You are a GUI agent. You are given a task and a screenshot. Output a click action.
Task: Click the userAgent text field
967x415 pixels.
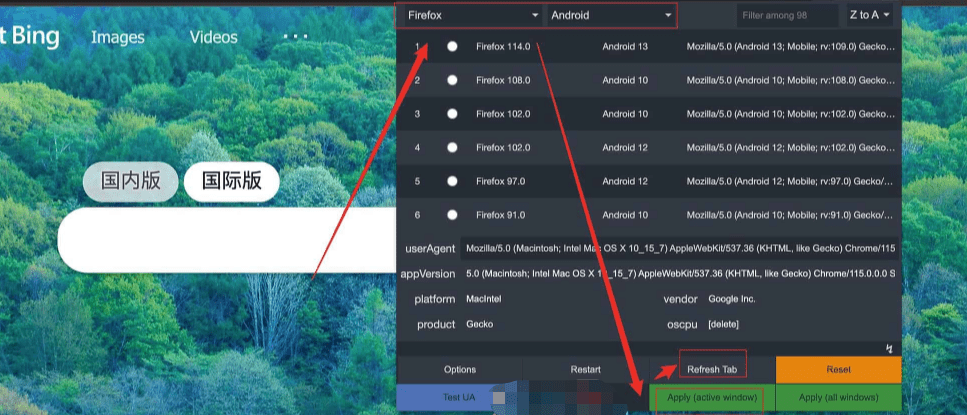pyautogui.click(x=680, y=248)
